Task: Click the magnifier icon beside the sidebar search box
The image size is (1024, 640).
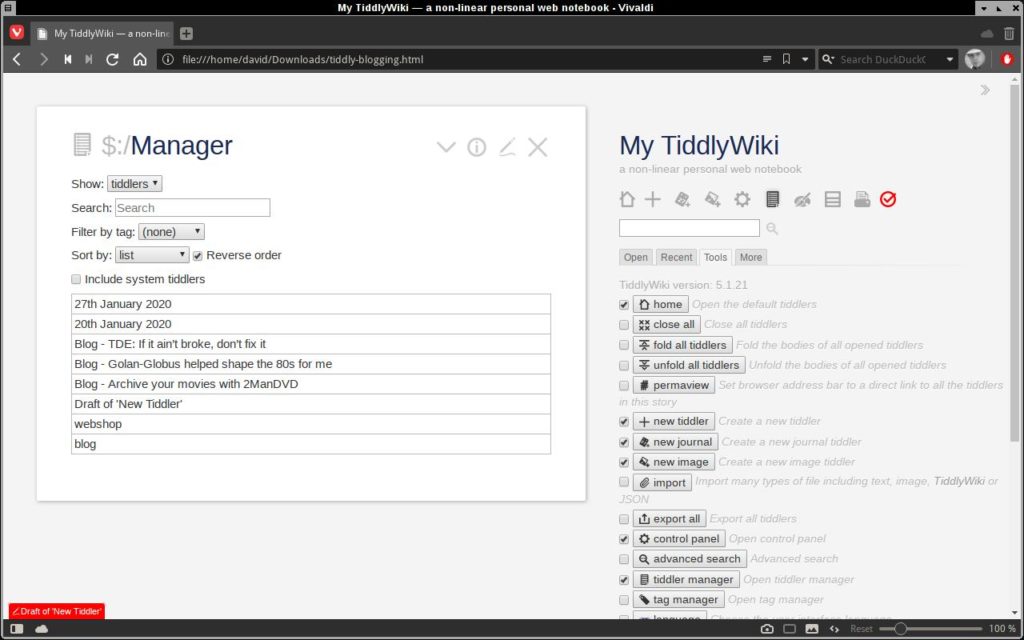Action: click(x=772, y=228)
